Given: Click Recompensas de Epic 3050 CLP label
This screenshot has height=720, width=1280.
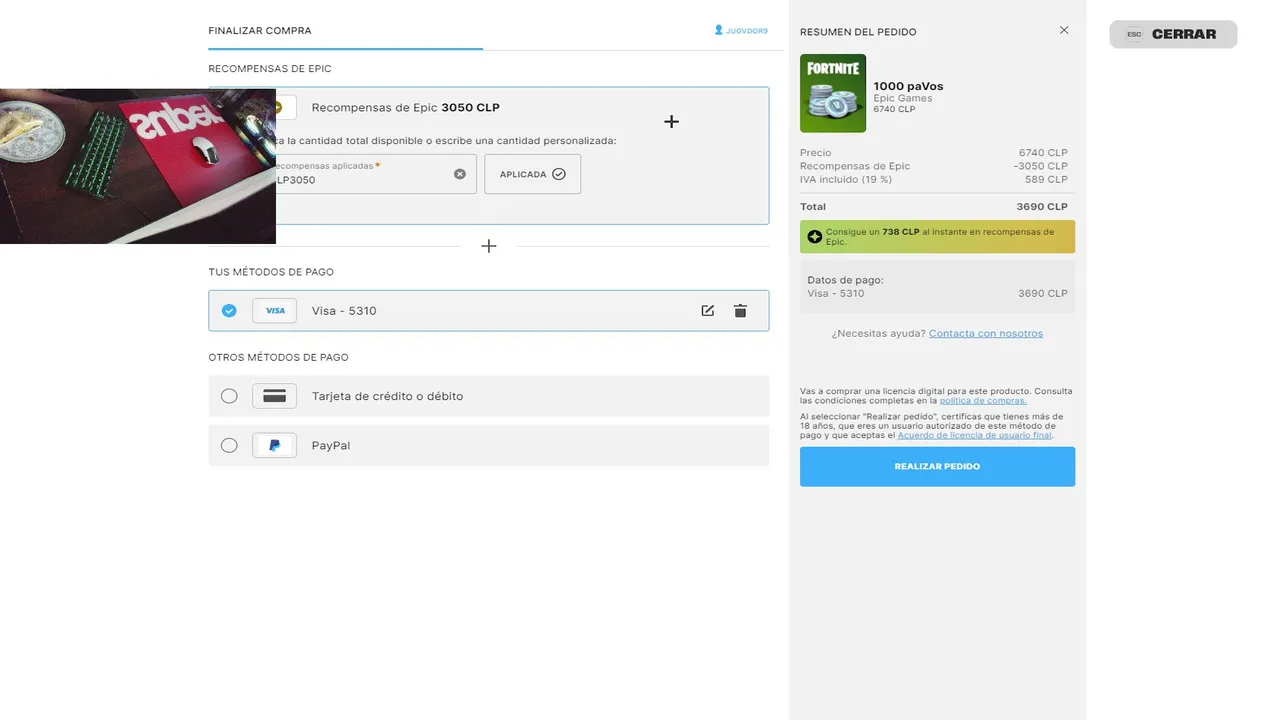Looking at the screenshot, I should 405,108.
